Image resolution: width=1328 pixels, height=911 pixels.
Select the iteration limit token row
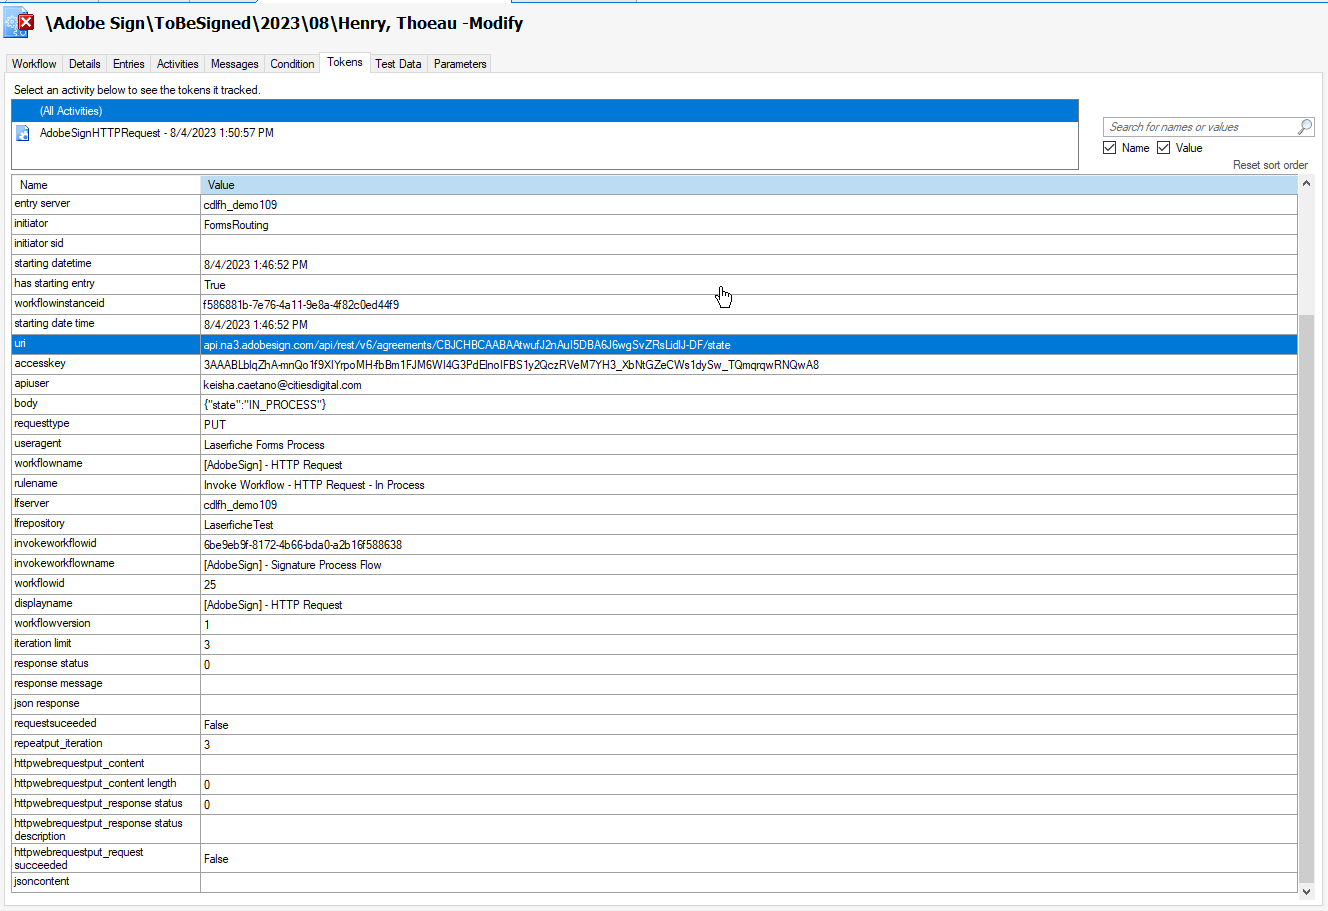pyautogui.click(x=654, y=644)
